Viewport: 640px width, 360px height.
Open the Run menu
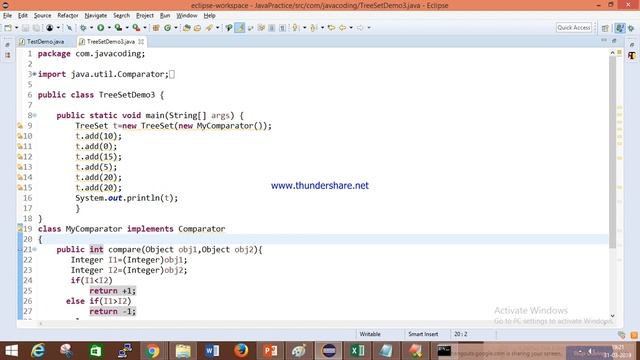click(165, 16)
